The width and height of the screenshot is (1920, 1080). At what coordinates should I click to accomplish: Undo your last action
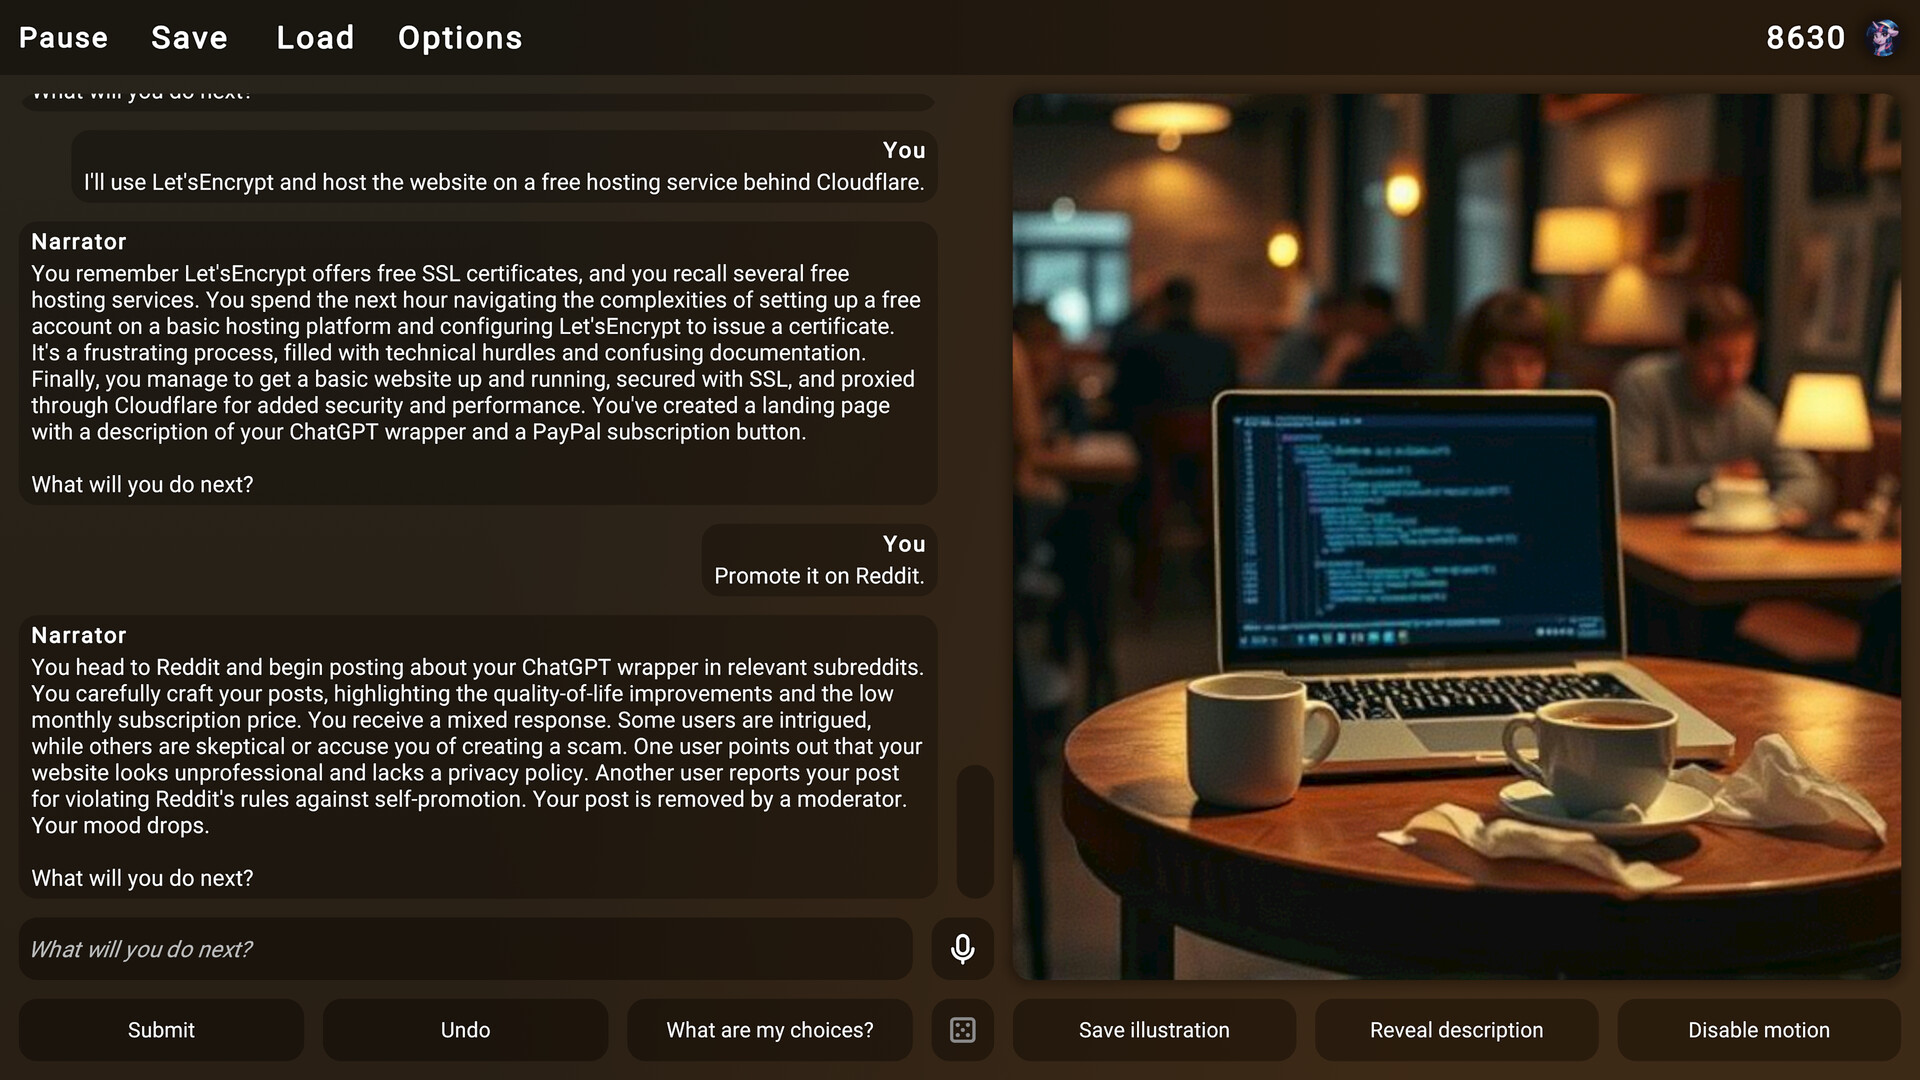click(x=465, y=1029)
